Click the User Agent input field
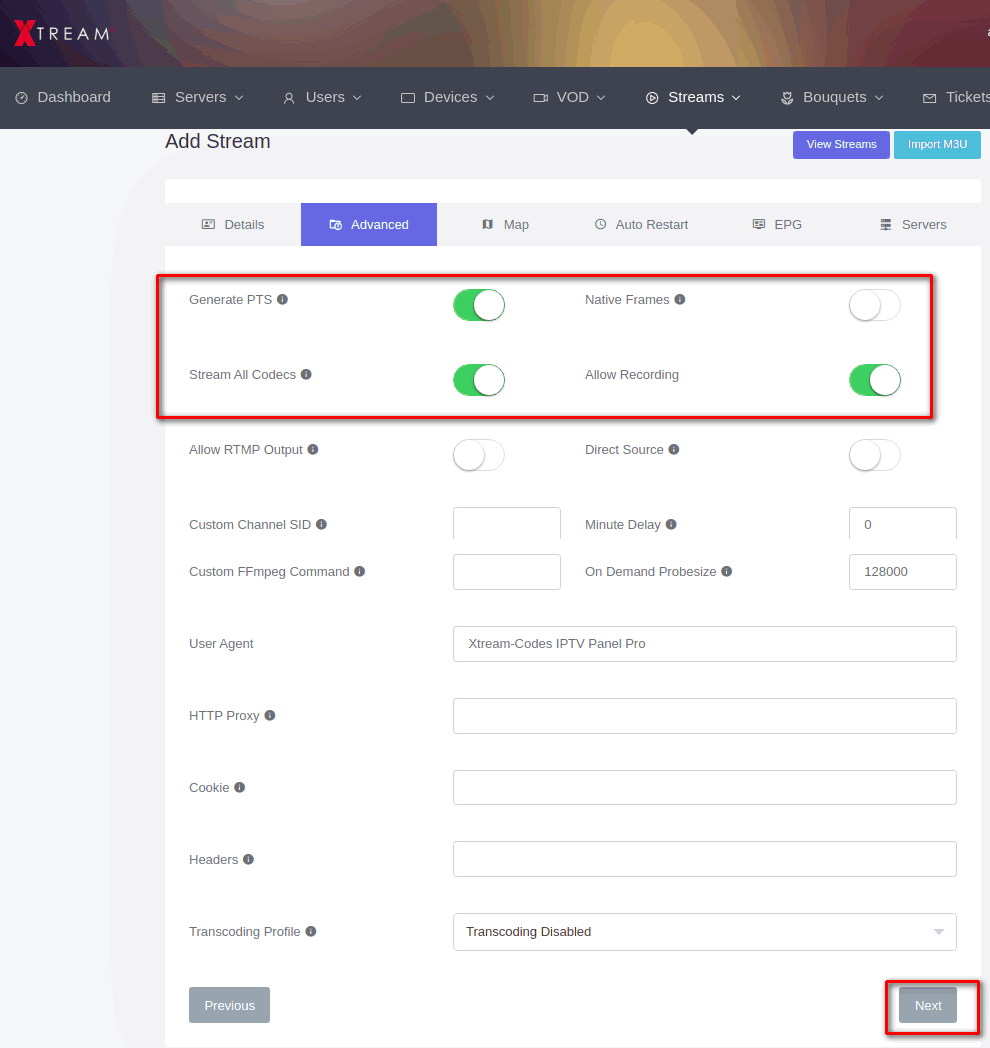Viewport: 990px width, 1048px height. coord(704,644)
